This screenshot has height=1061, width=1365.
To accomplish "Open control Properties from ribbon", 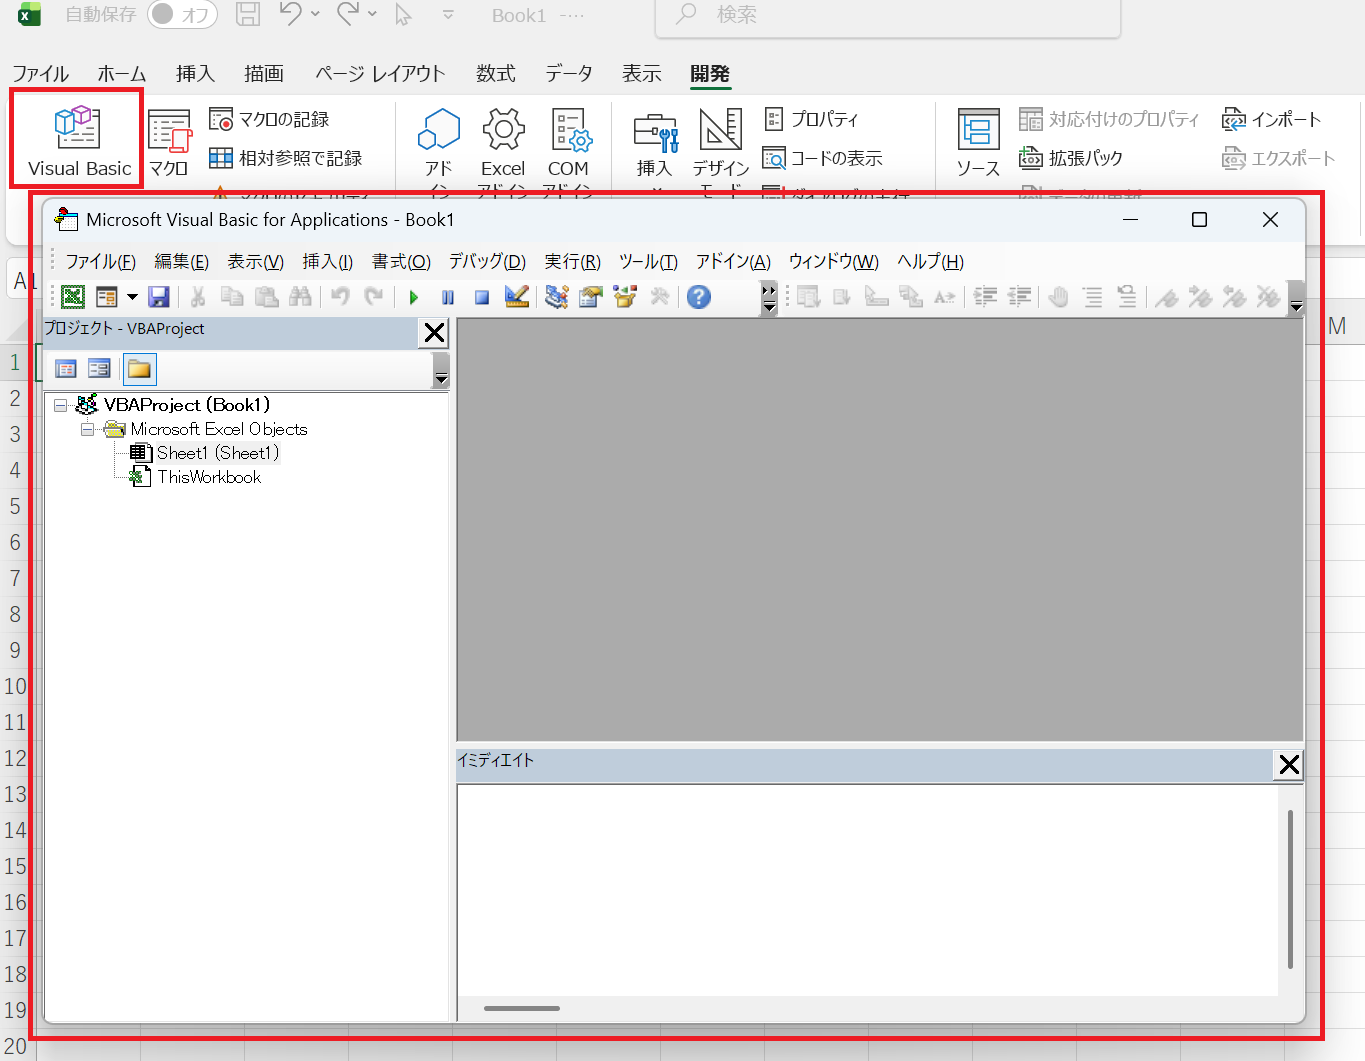I will (811, 119).
